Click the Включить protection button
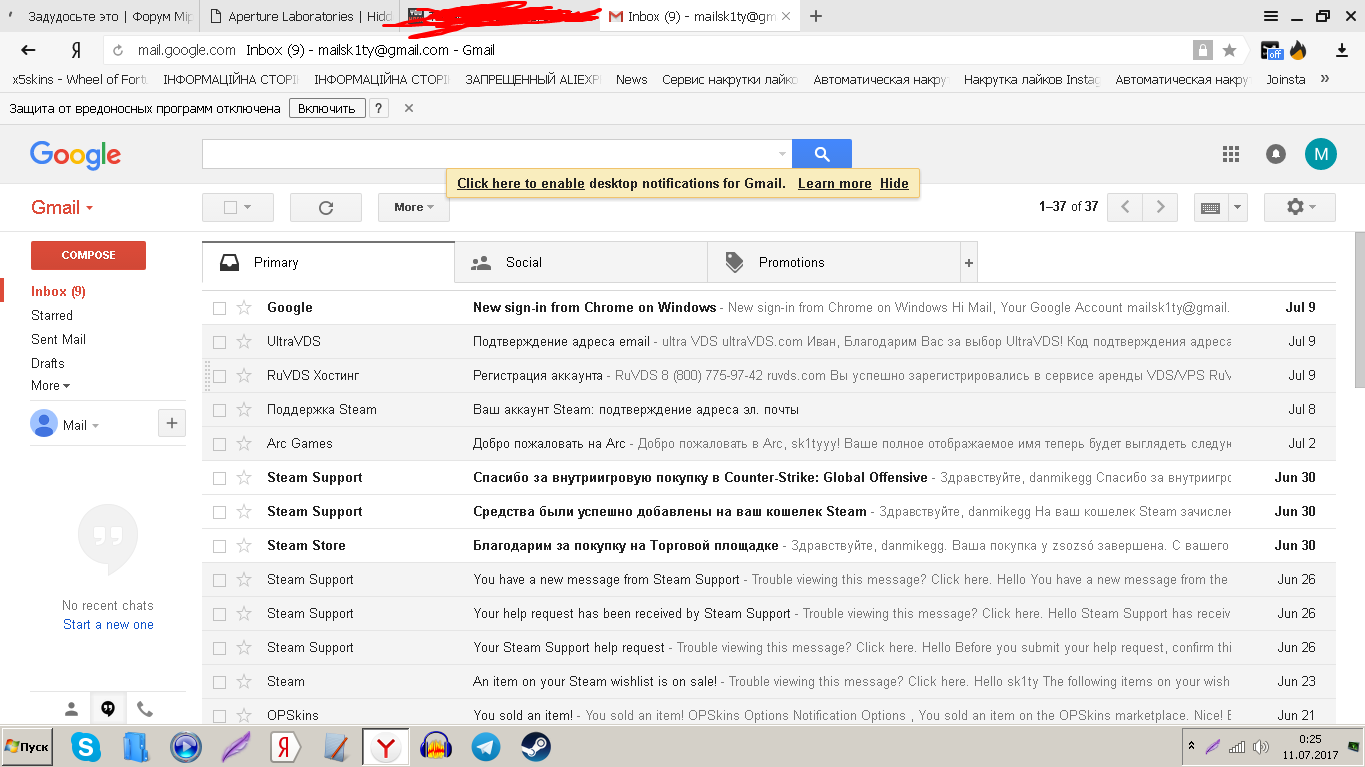This screenshot has height=767, width=1365. coord(327,108)
